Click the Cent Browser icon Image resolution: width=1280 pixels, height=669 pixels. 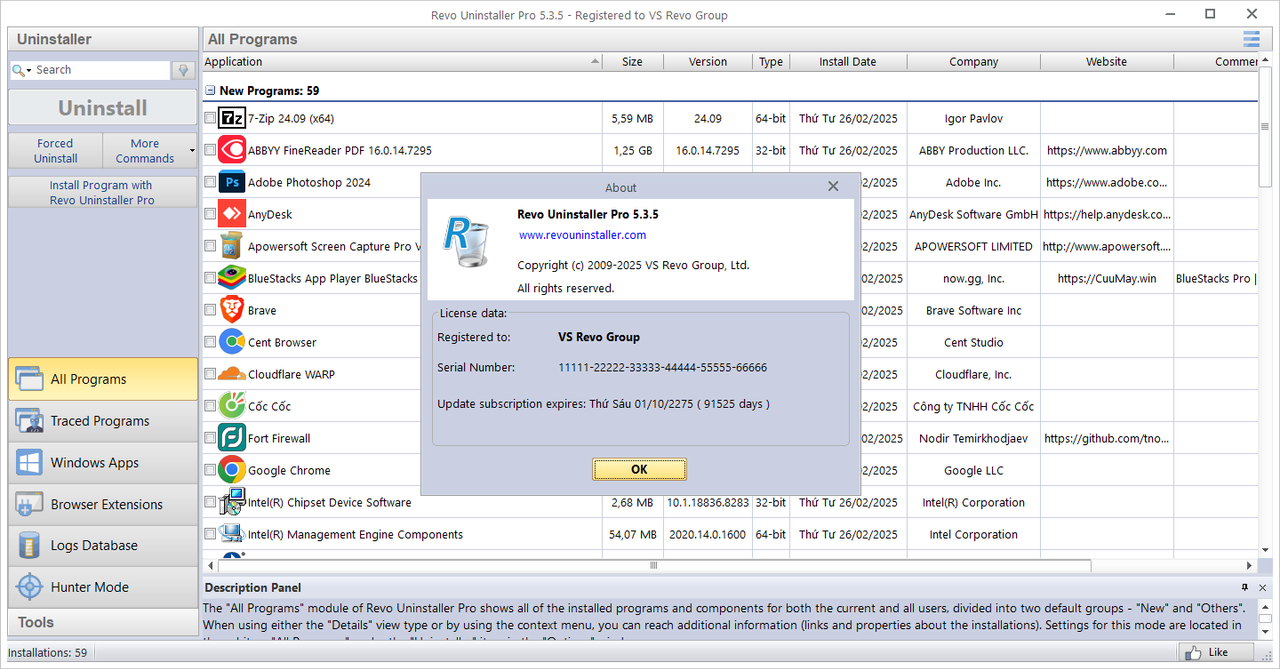point(231,342)
